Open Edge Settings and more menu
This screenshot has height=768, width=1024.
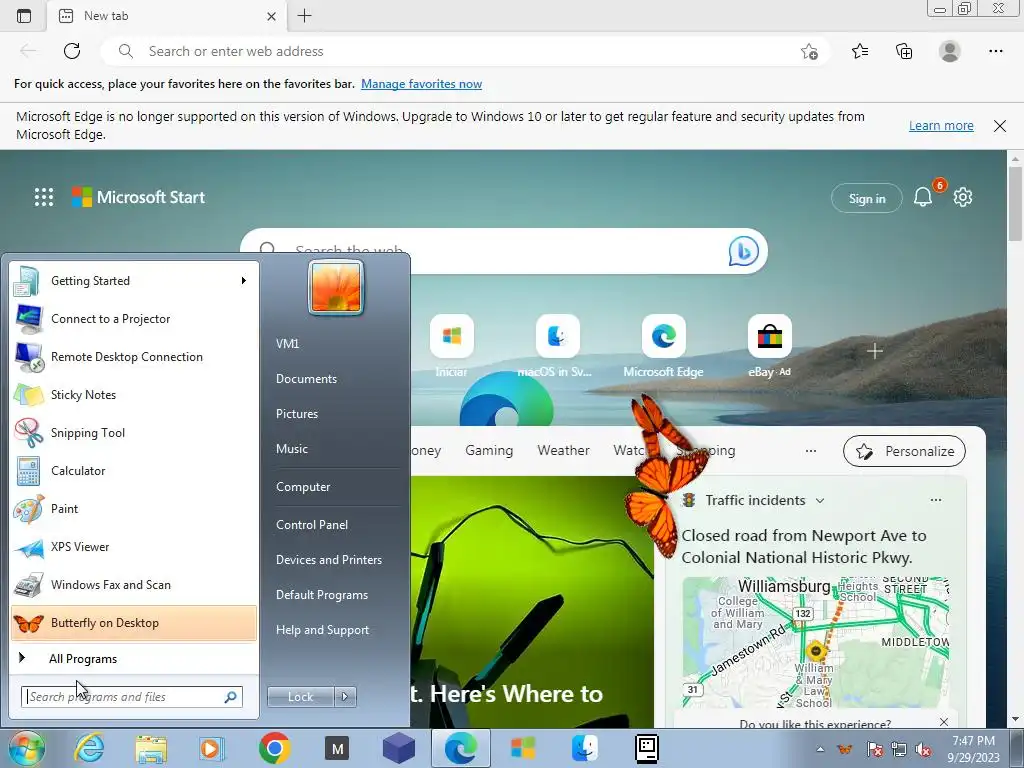(995, 51)
